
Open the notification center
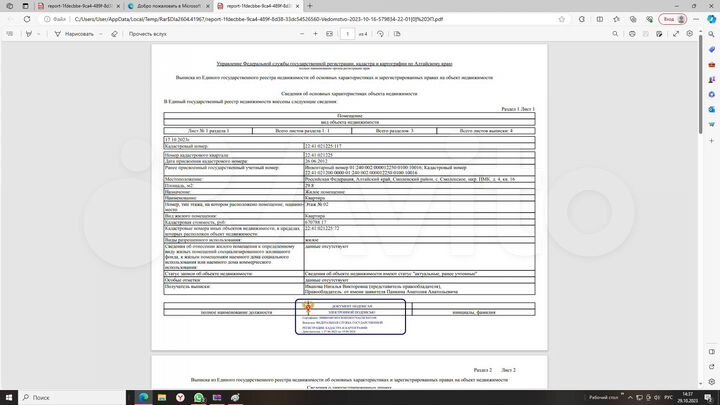pyautogui.click(x=709, y=398)
